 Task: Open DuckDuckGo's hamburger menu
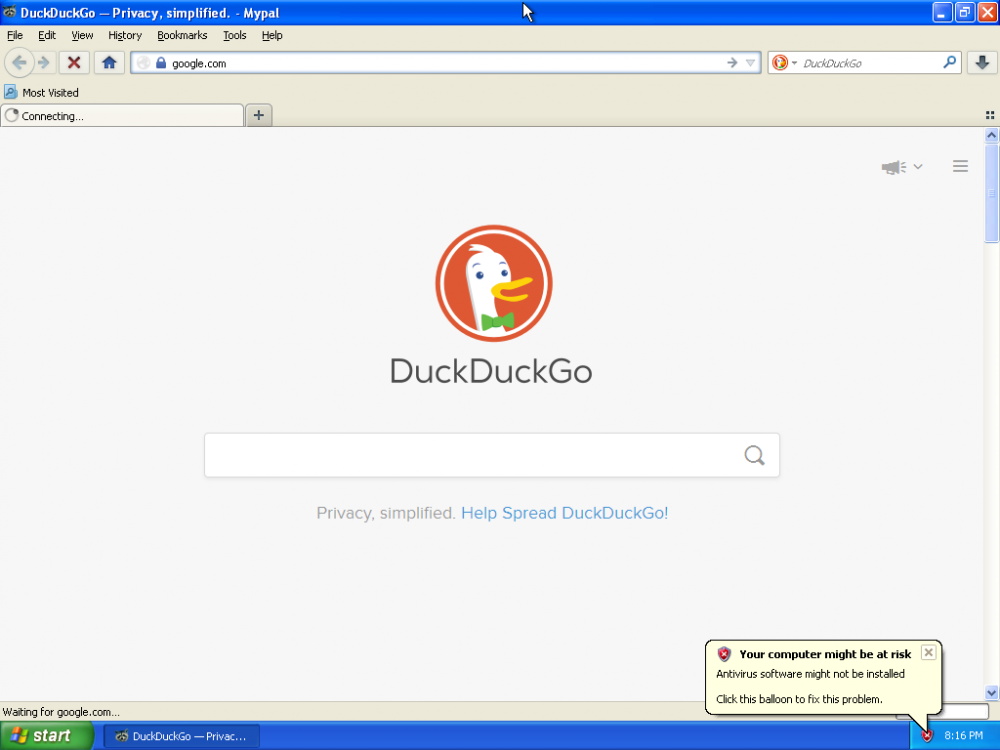(960, 166)
